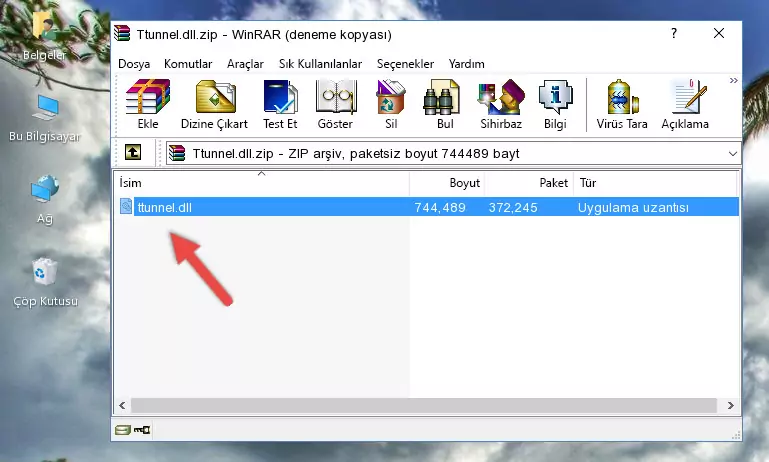Open the Açıklama comment tool

coord(685,104)
